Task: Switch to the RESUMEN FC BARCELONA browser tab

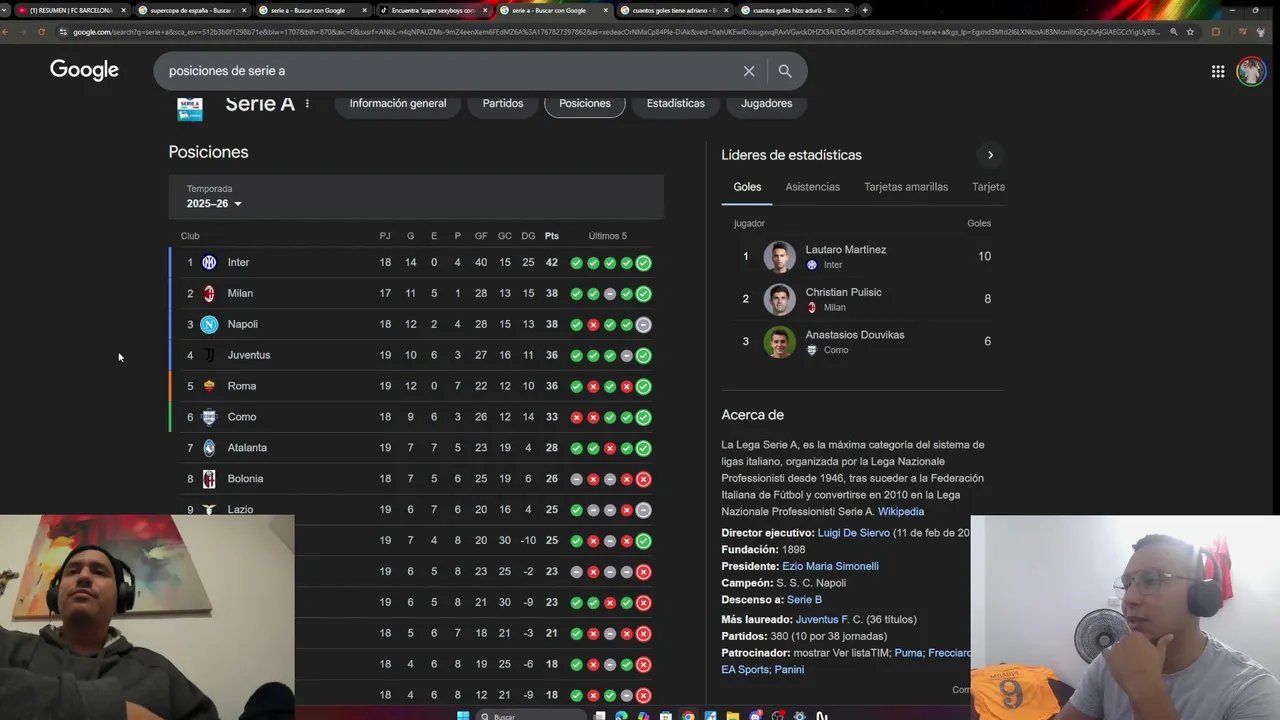Action: click(x=70, y=10)
